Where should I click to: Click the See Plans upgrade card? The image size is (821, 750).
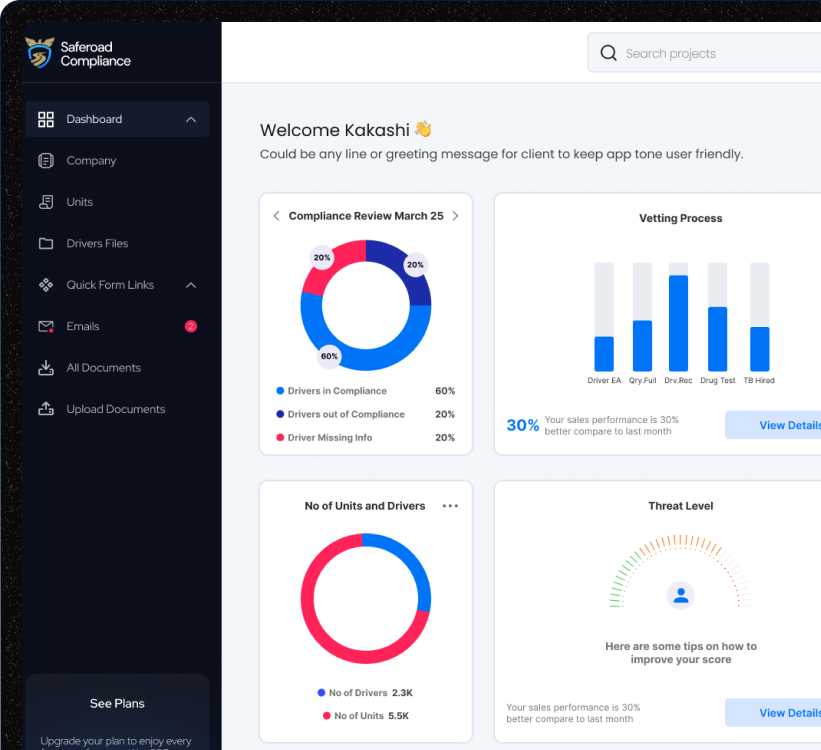117,704
